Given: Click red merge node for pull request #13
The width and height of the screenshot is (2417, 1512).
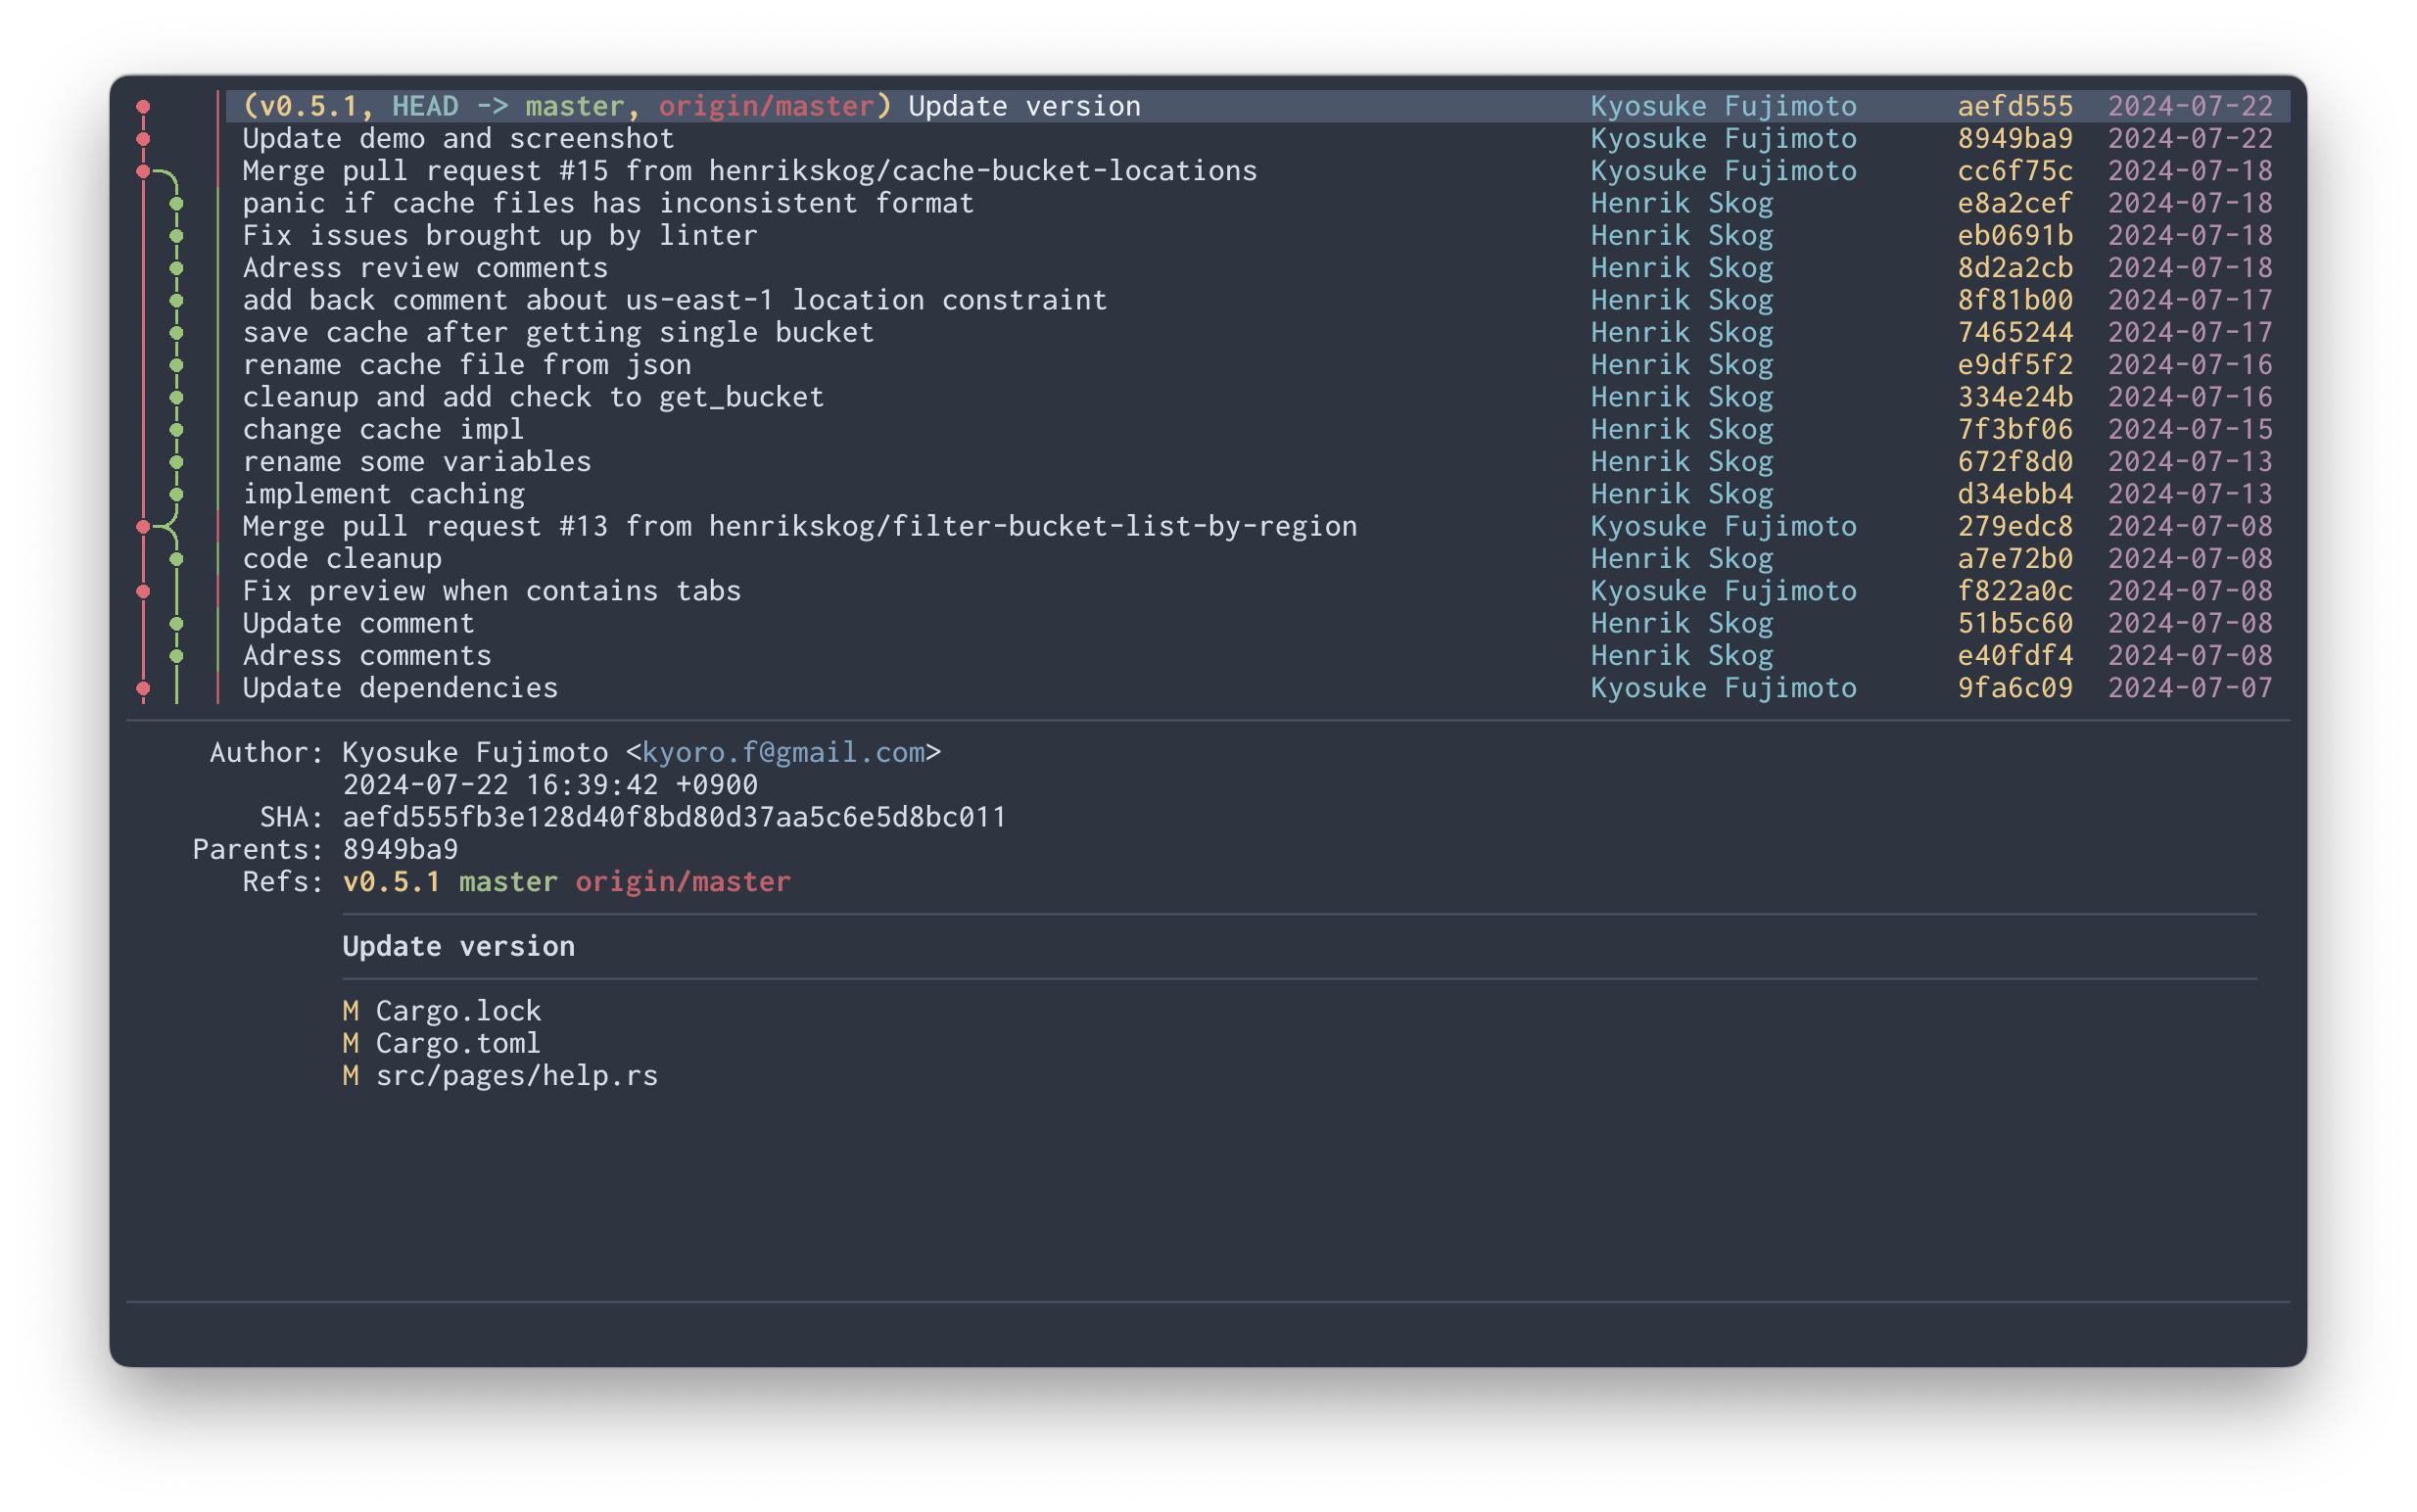Looking at the screenshot, I should (x=143, y=527).
